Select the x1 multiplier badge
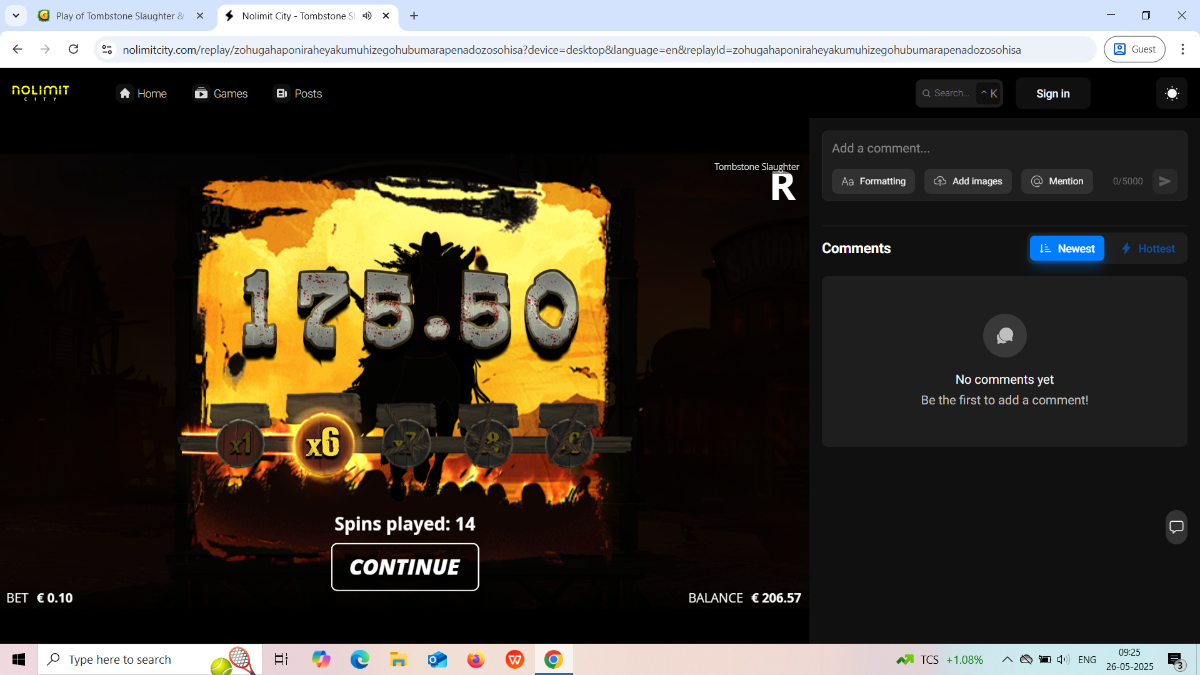This screenshot has height=675, width=1200. point(241,443)
